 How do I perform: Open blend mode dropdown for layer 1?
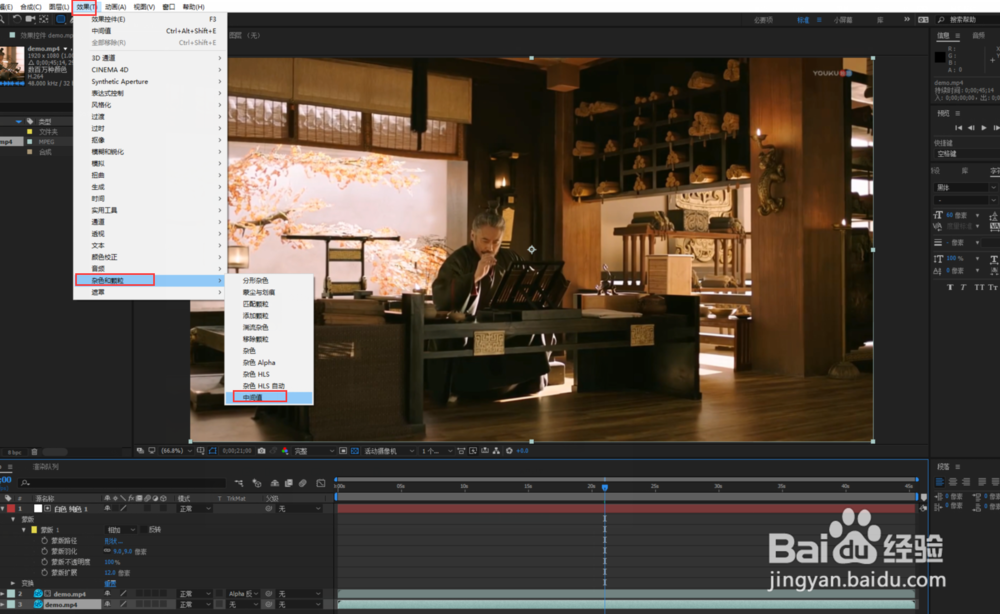point(195,509)
